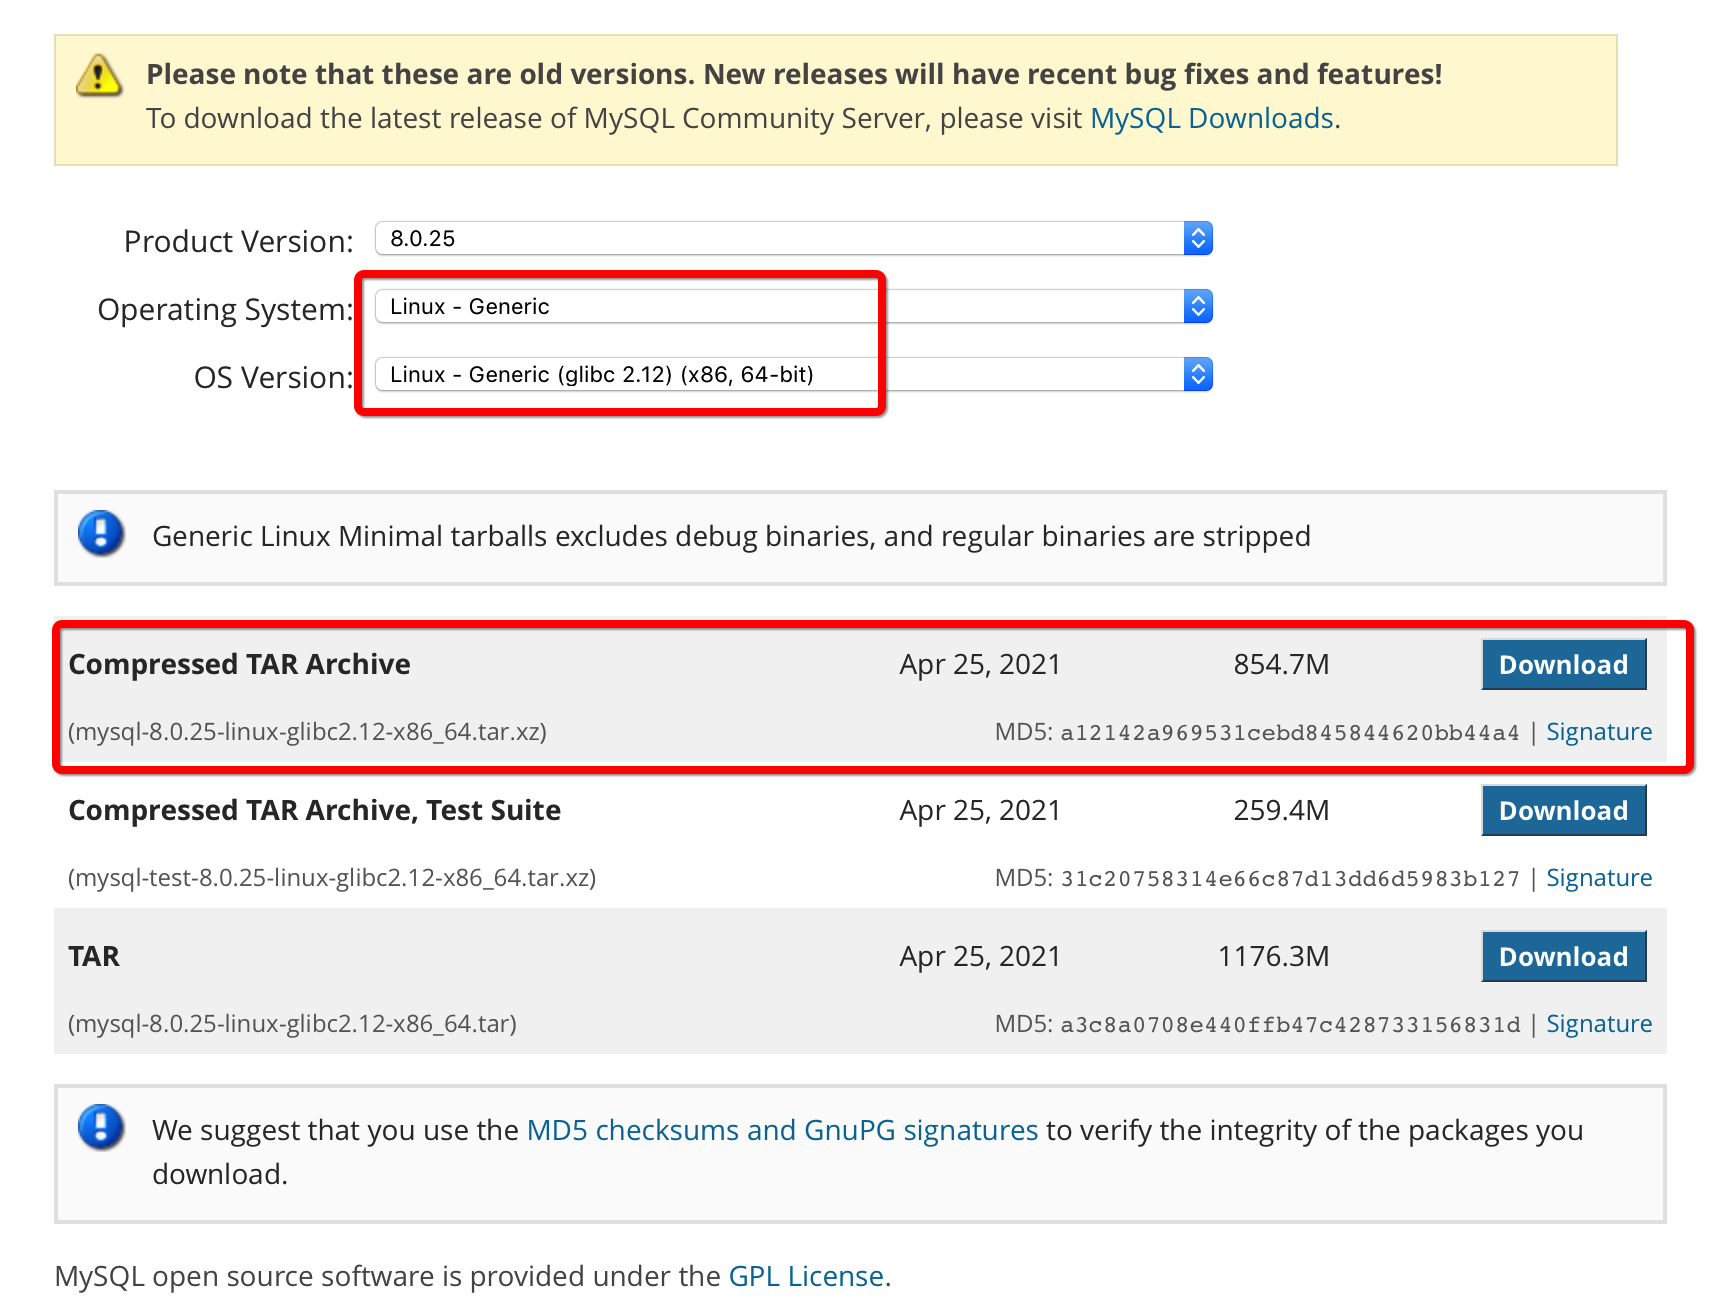The width and height of the screenshot is (1712, 1314).
Task: Open the OS Version dropdown glibc 2.12
Action: pos(793,375)
